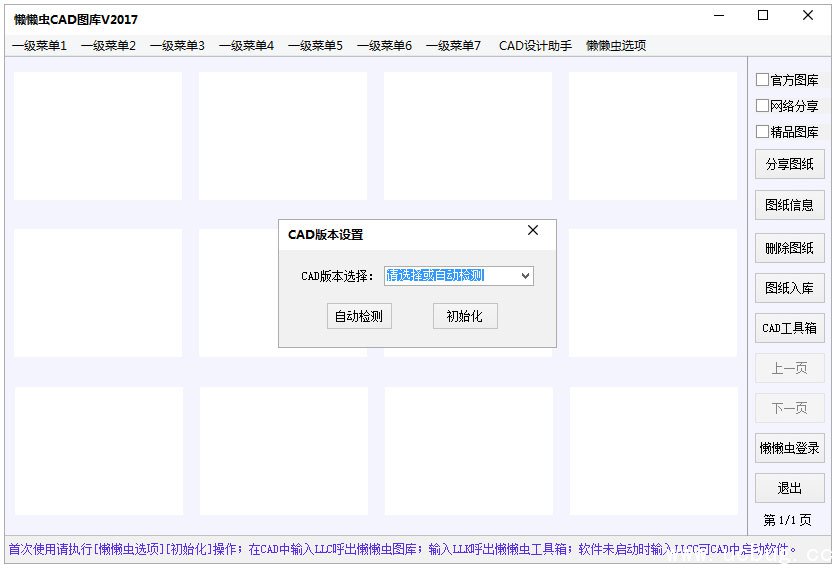This screenshot has width=836, height=569.
Task: Click the 懒懒虫登录 button
Action: tap(789, 448)
